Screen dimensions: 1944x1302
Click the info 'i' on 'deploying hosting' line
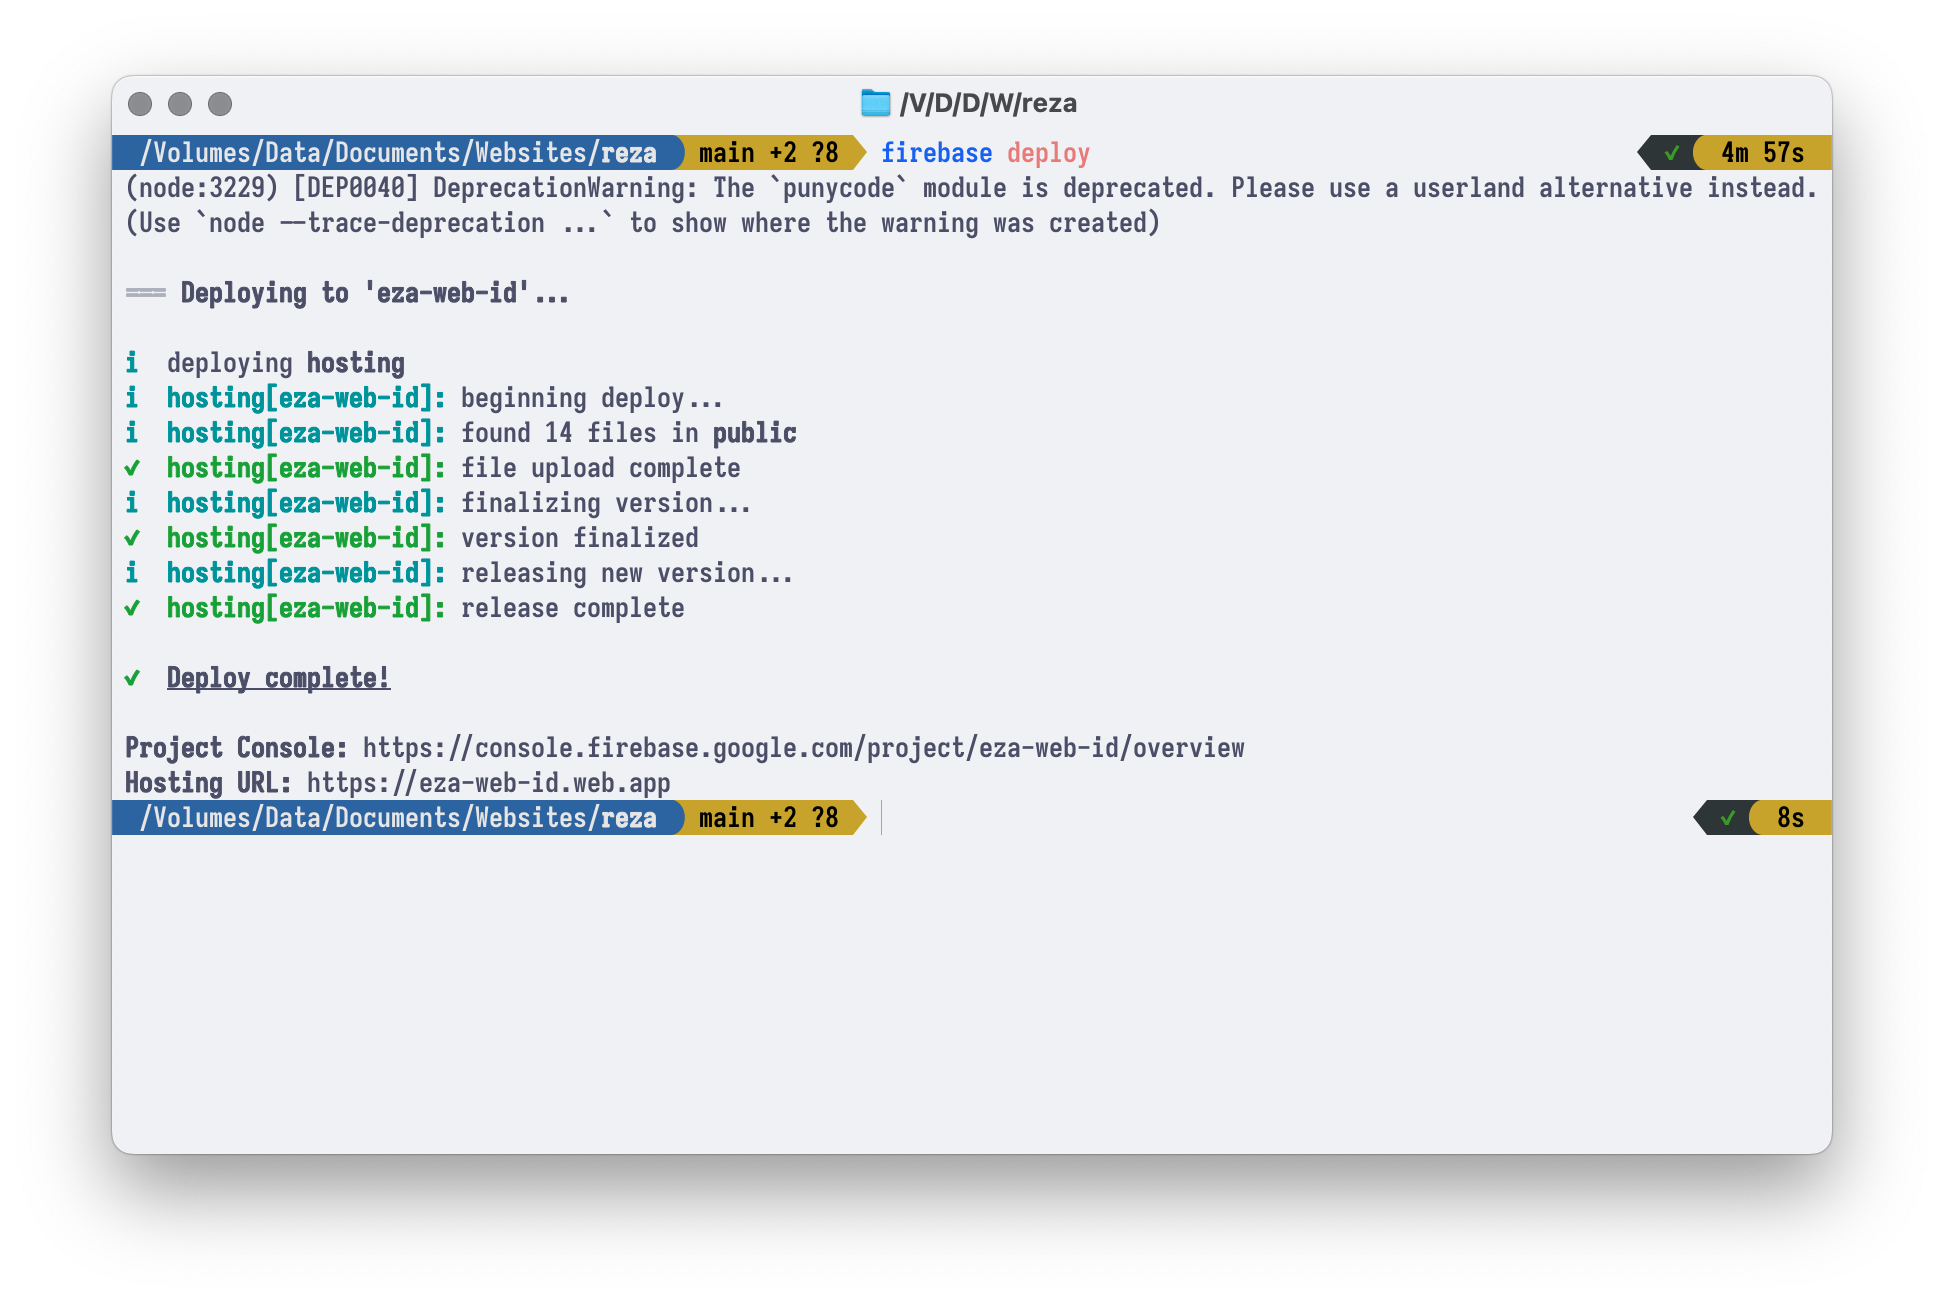(x=132, y=363)
